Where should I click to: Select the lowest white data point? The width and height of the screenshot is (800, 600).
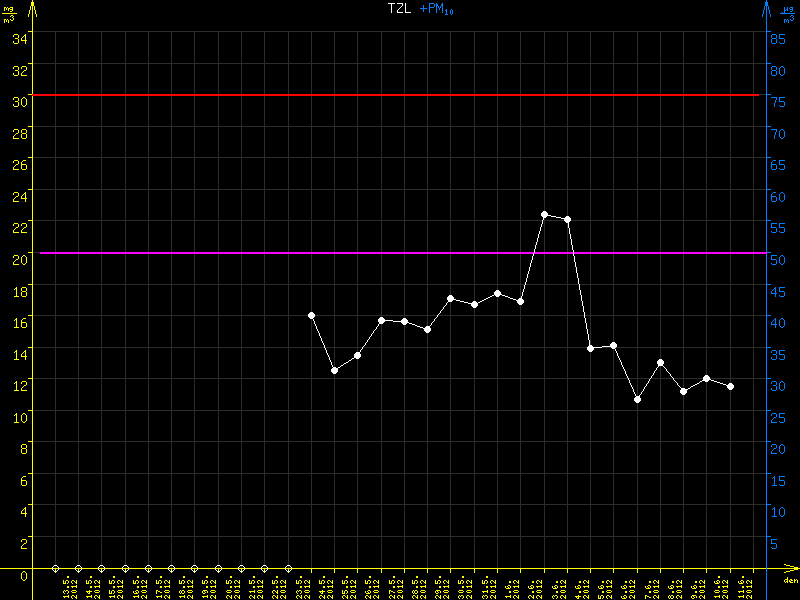pyautogui.click(x=637, y=399)
